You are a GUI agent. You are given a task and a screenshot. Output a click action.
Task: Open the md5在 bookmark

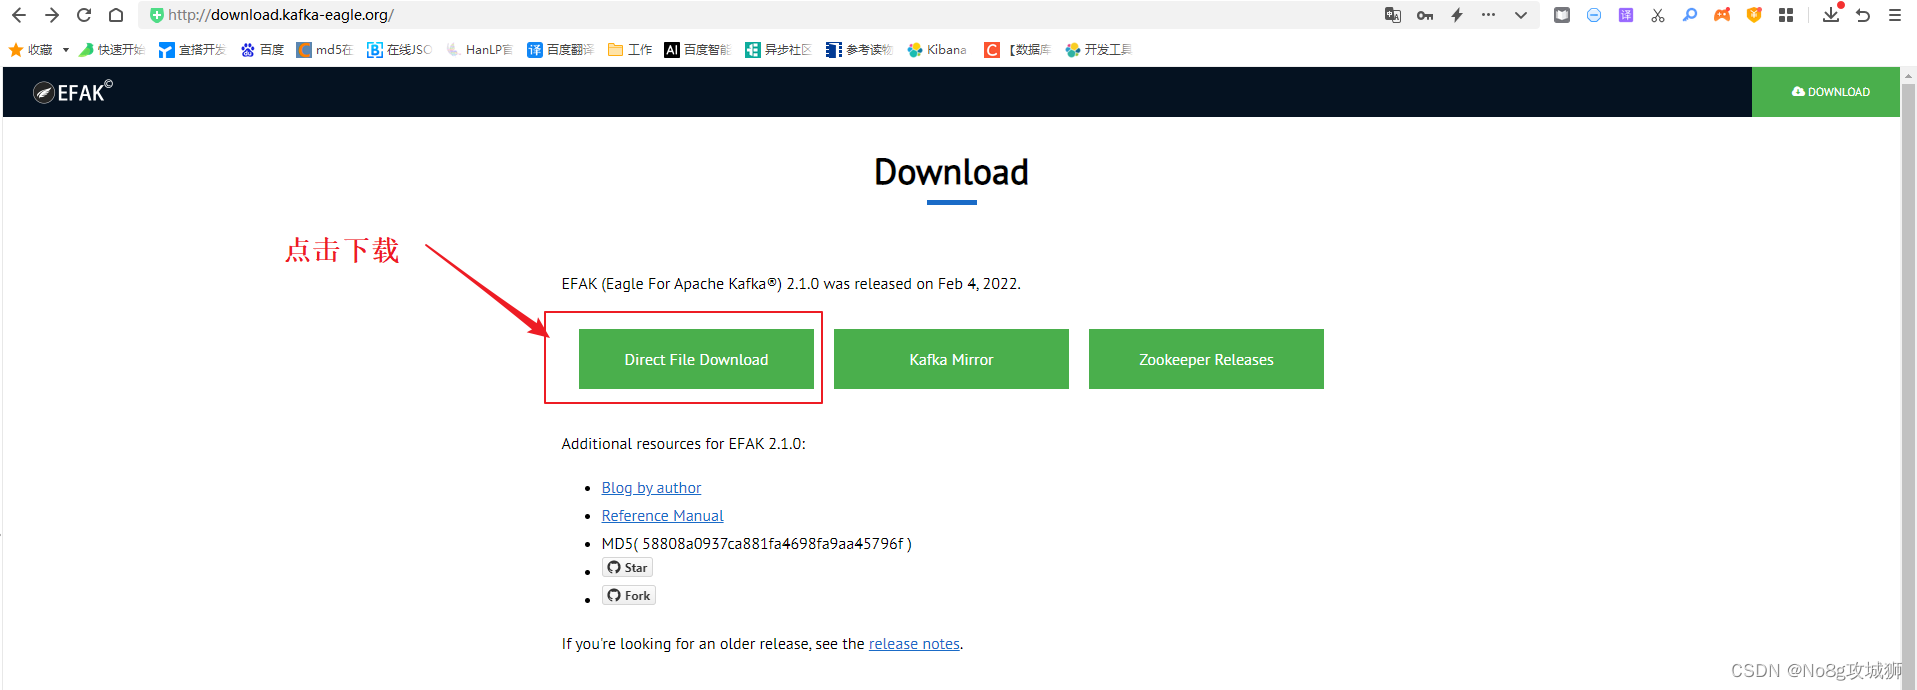[325, 50]
